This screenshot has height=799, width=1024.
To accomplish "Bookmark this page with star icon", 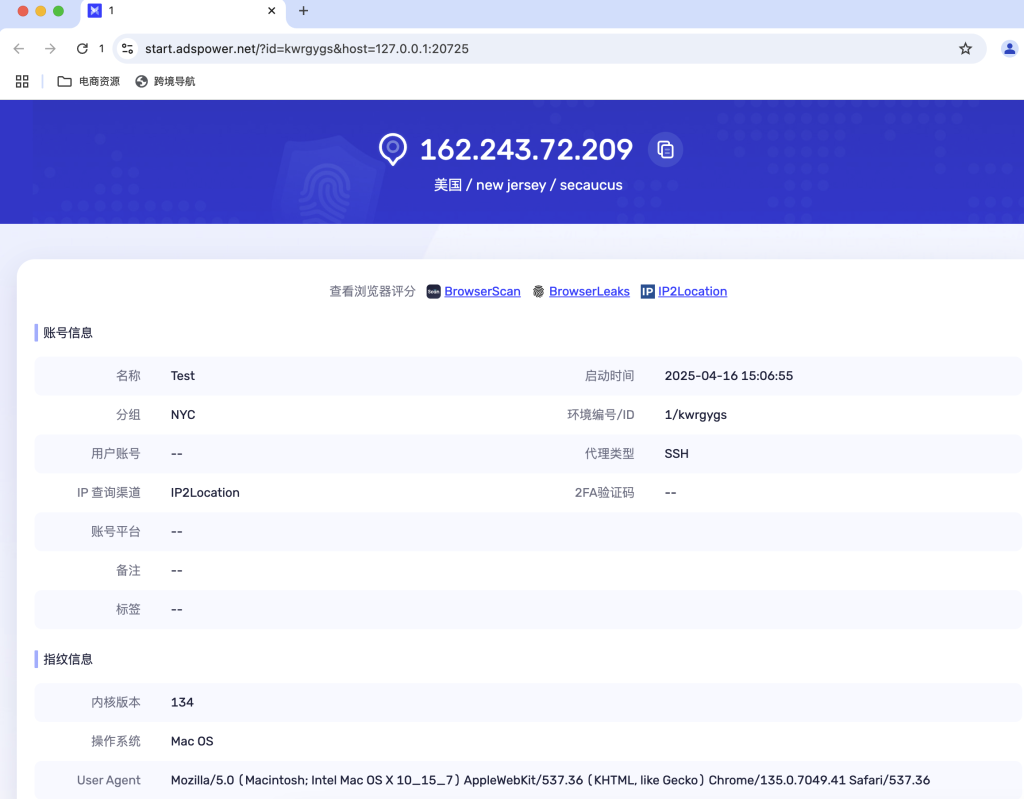I will click(x=965, y=48).
